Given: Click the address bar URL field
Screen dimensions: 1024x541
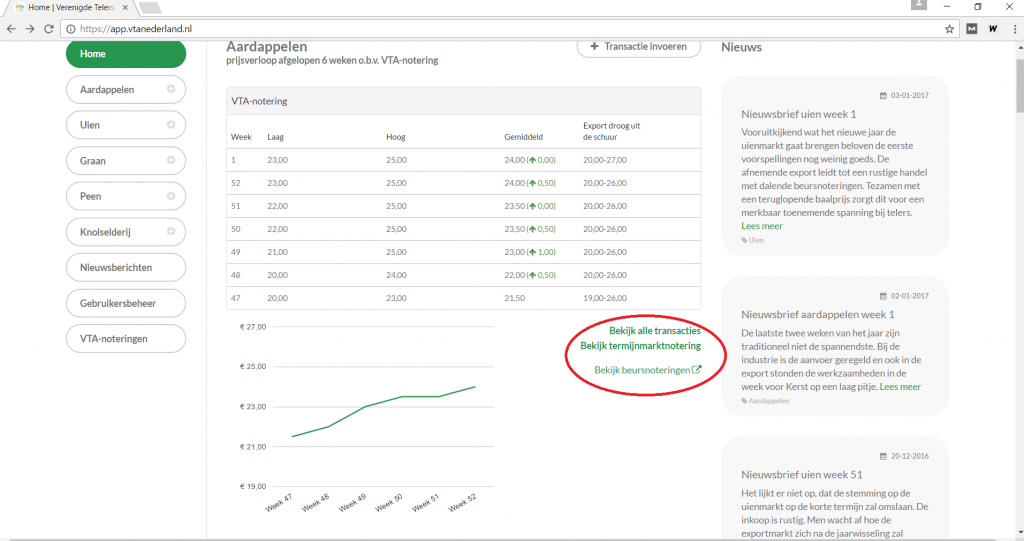Looking at the screenshot, I should pos(509,29).
